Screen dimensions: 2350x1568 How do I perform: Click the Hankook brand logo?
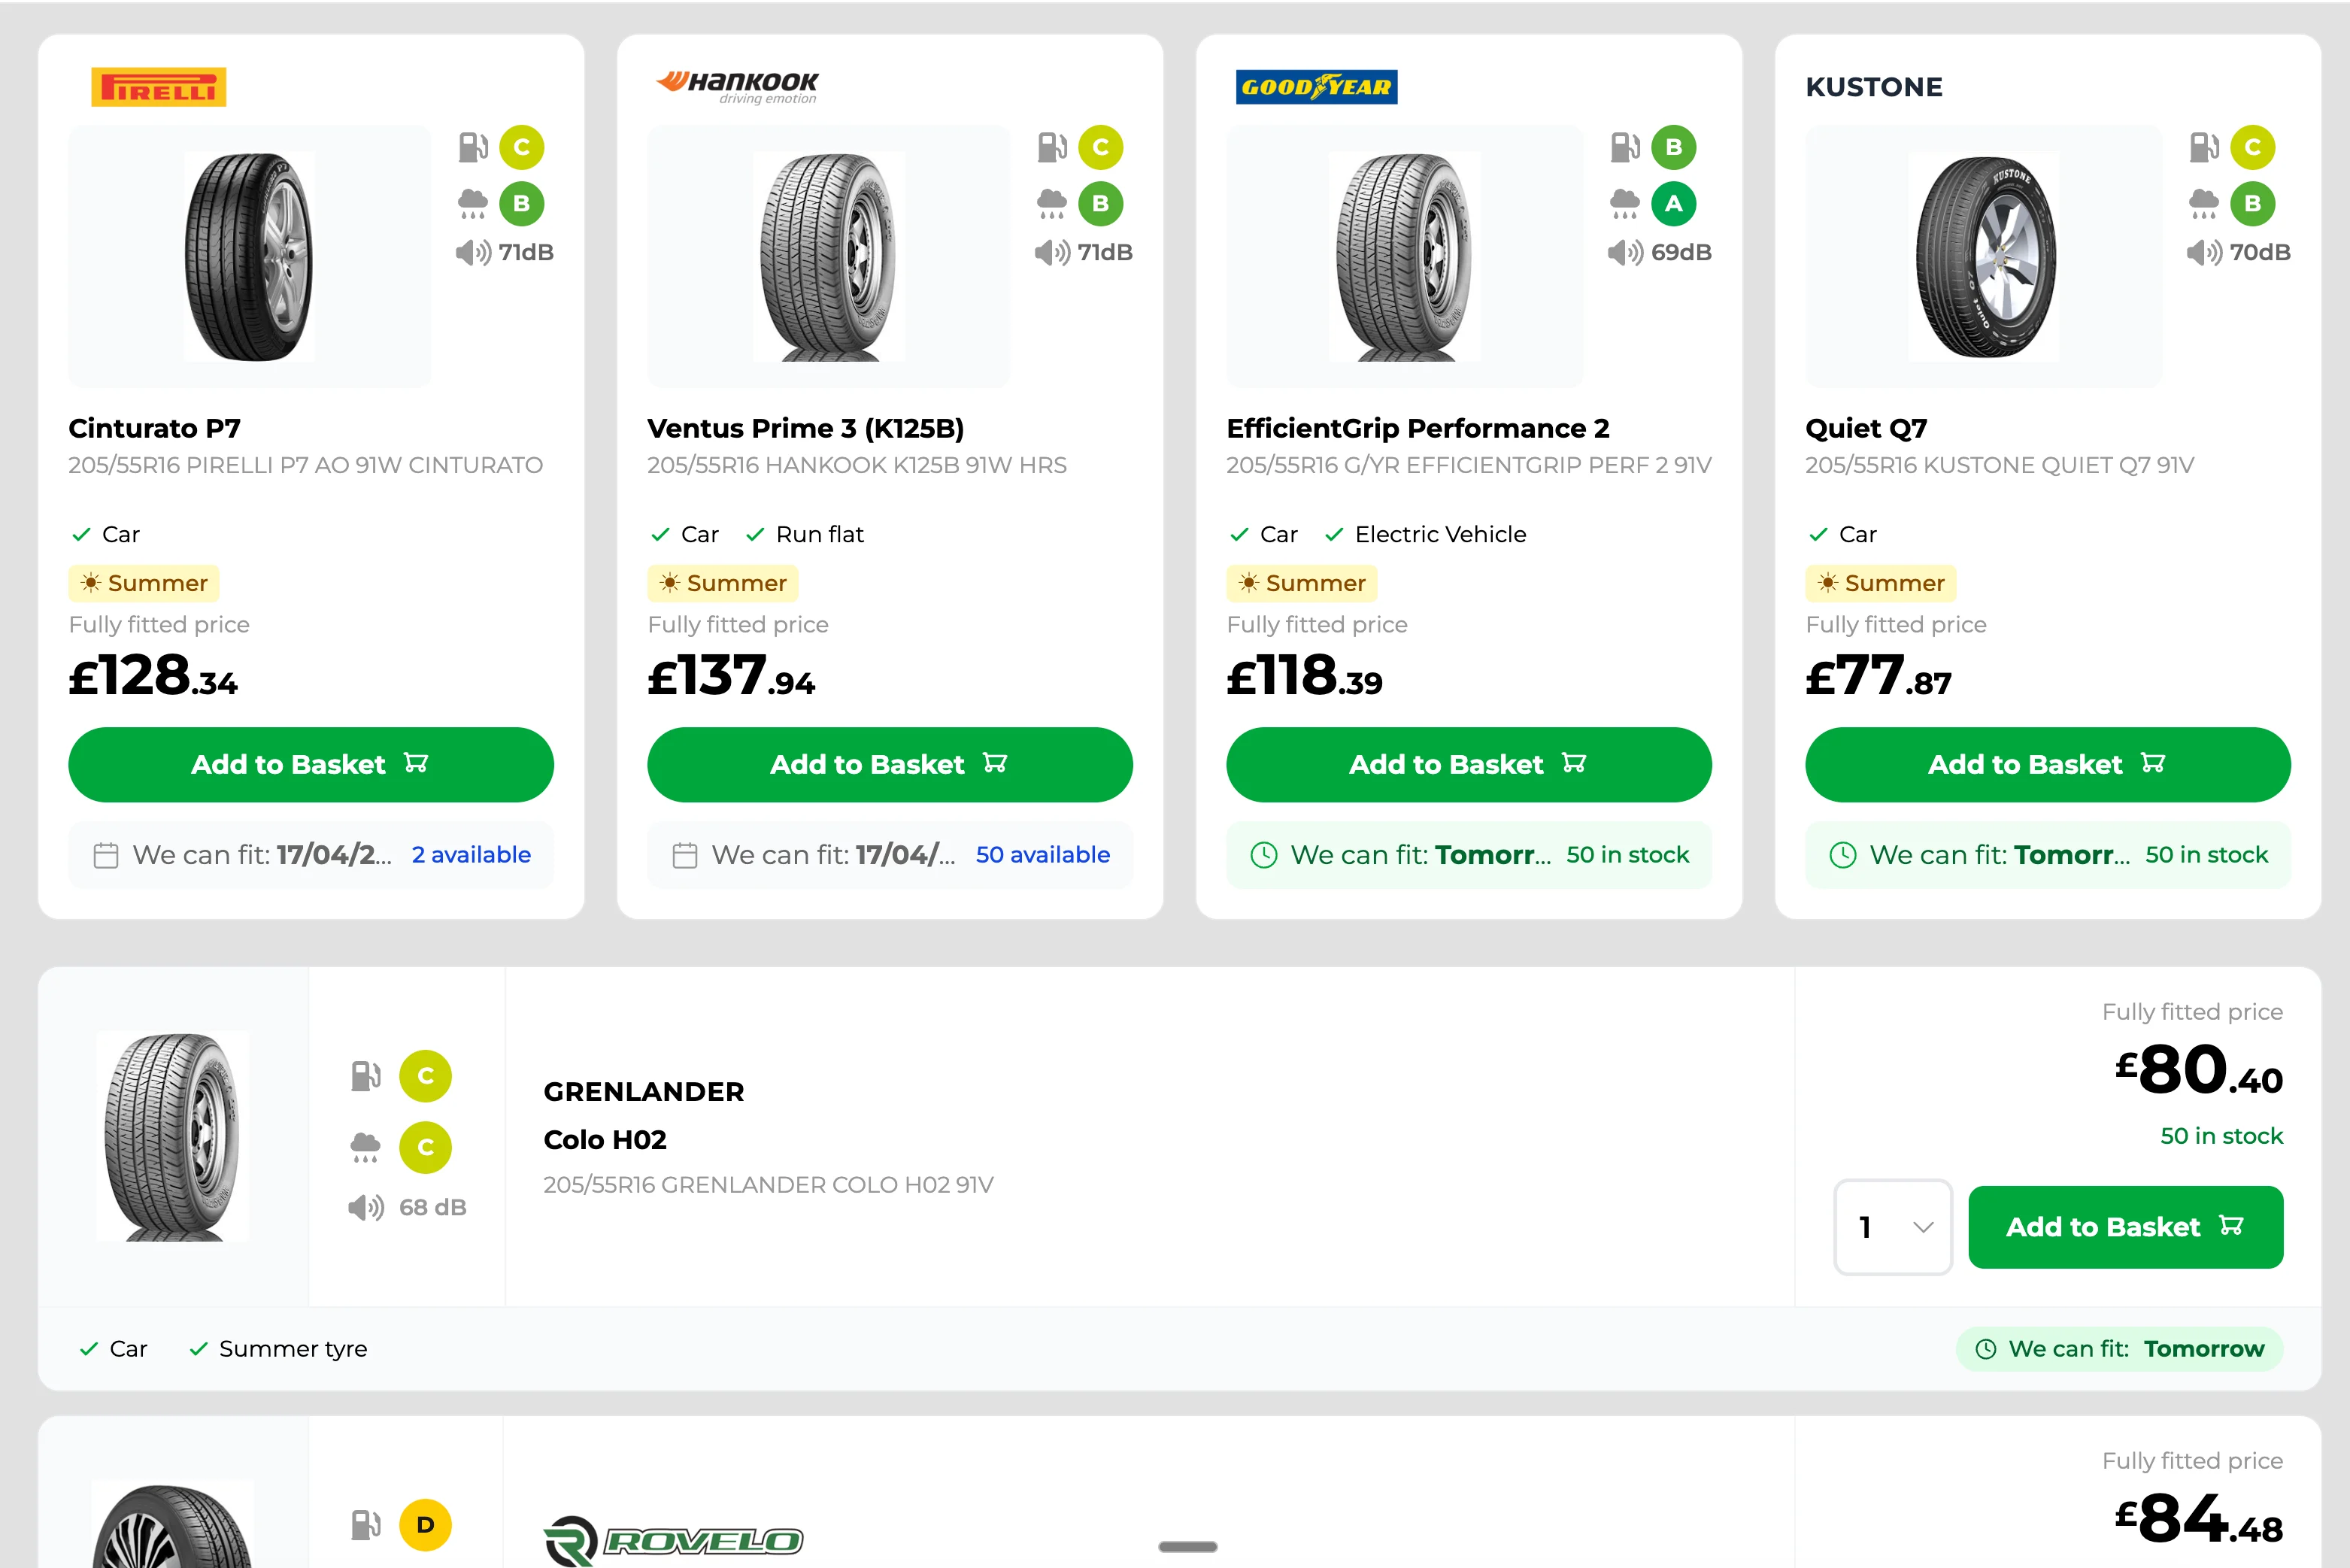736,85
